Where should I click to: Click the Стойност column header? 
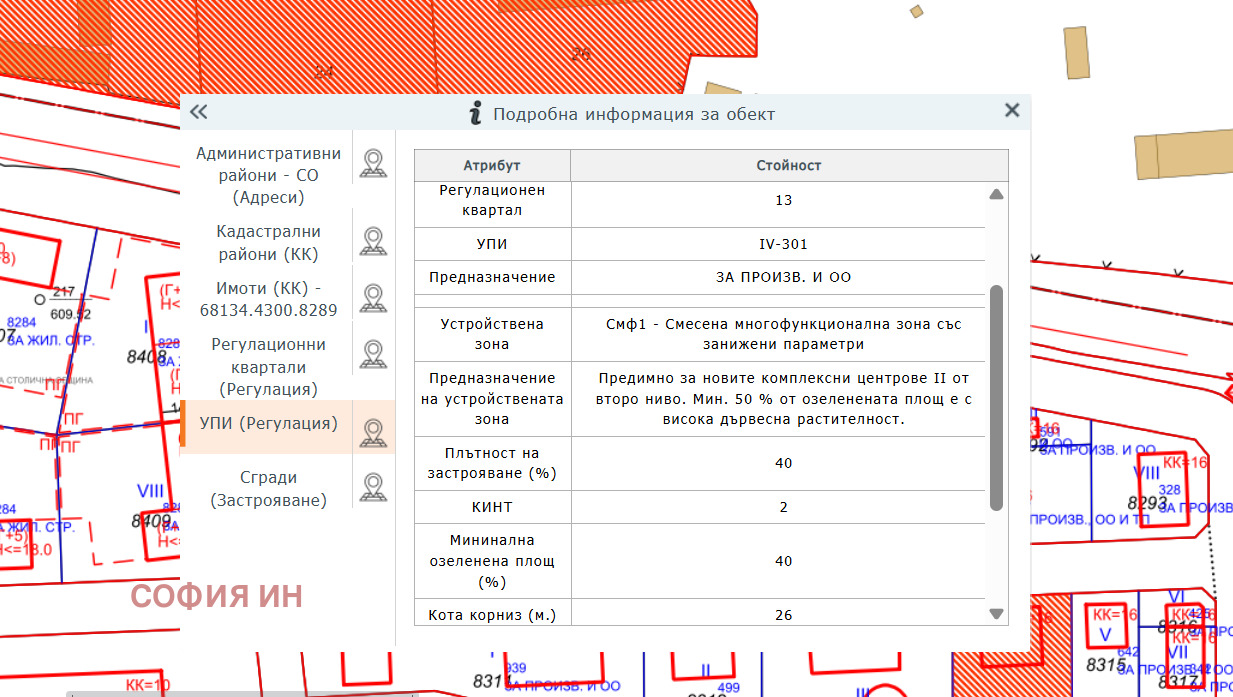click(x=789, y=165)
